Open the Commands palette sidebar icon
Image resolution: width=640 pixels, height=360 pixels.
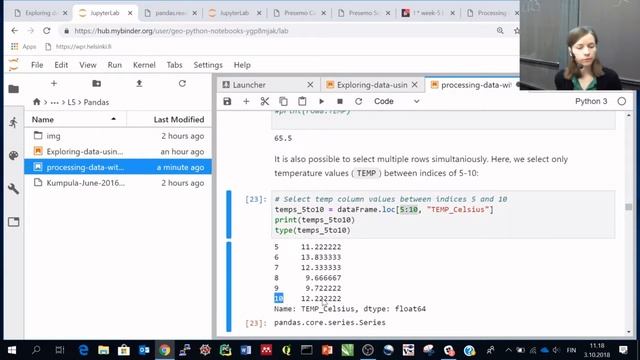coord(13,155)
